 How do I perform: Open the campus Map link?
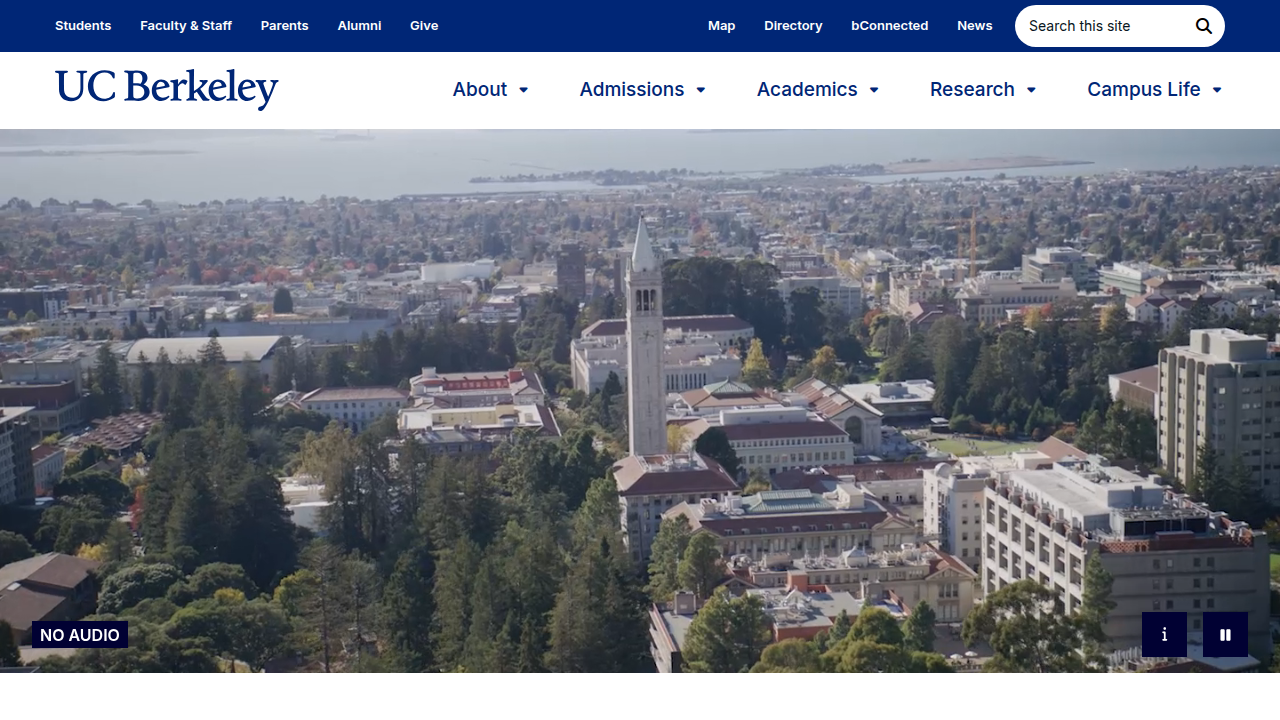pyautogui.click(x=722, y=26)
